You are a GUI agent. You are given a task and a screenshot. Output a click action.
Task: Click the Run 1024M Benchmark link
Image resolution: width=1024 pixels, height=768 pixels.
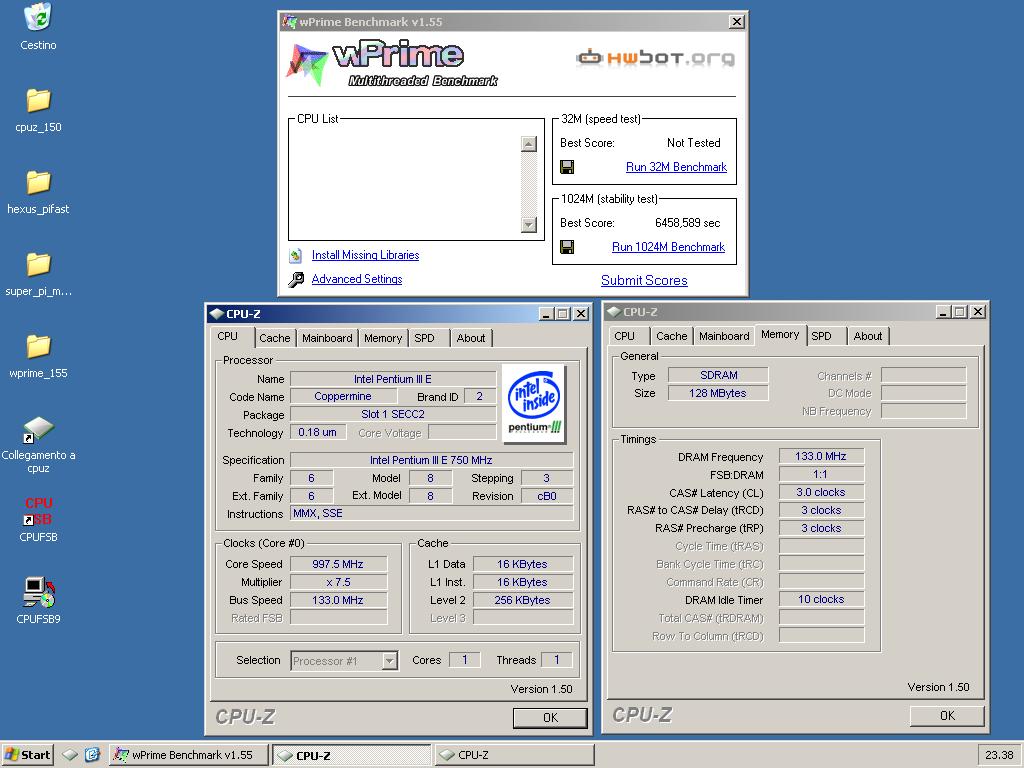pyautogui.click(x=668, y=247)
